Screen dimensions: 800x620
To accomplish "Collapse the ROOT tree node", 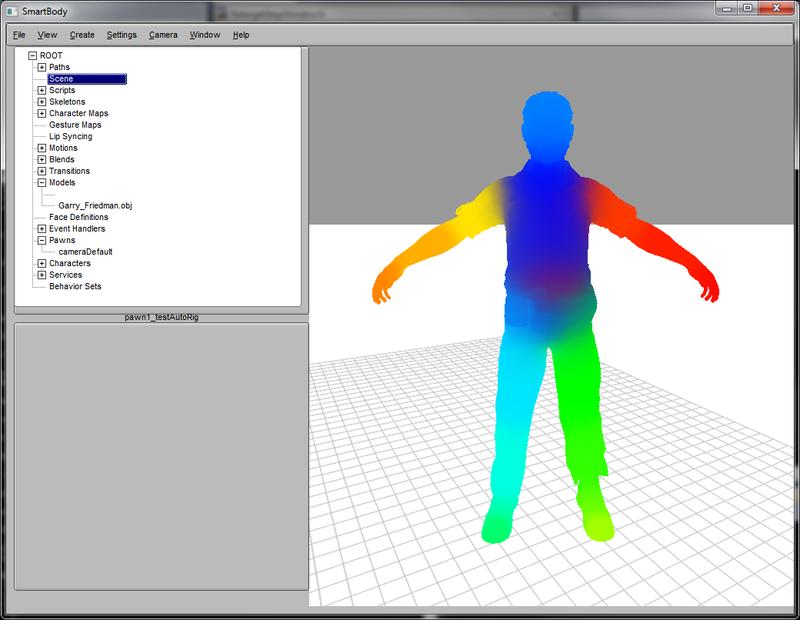I will [x=32, y=56].
